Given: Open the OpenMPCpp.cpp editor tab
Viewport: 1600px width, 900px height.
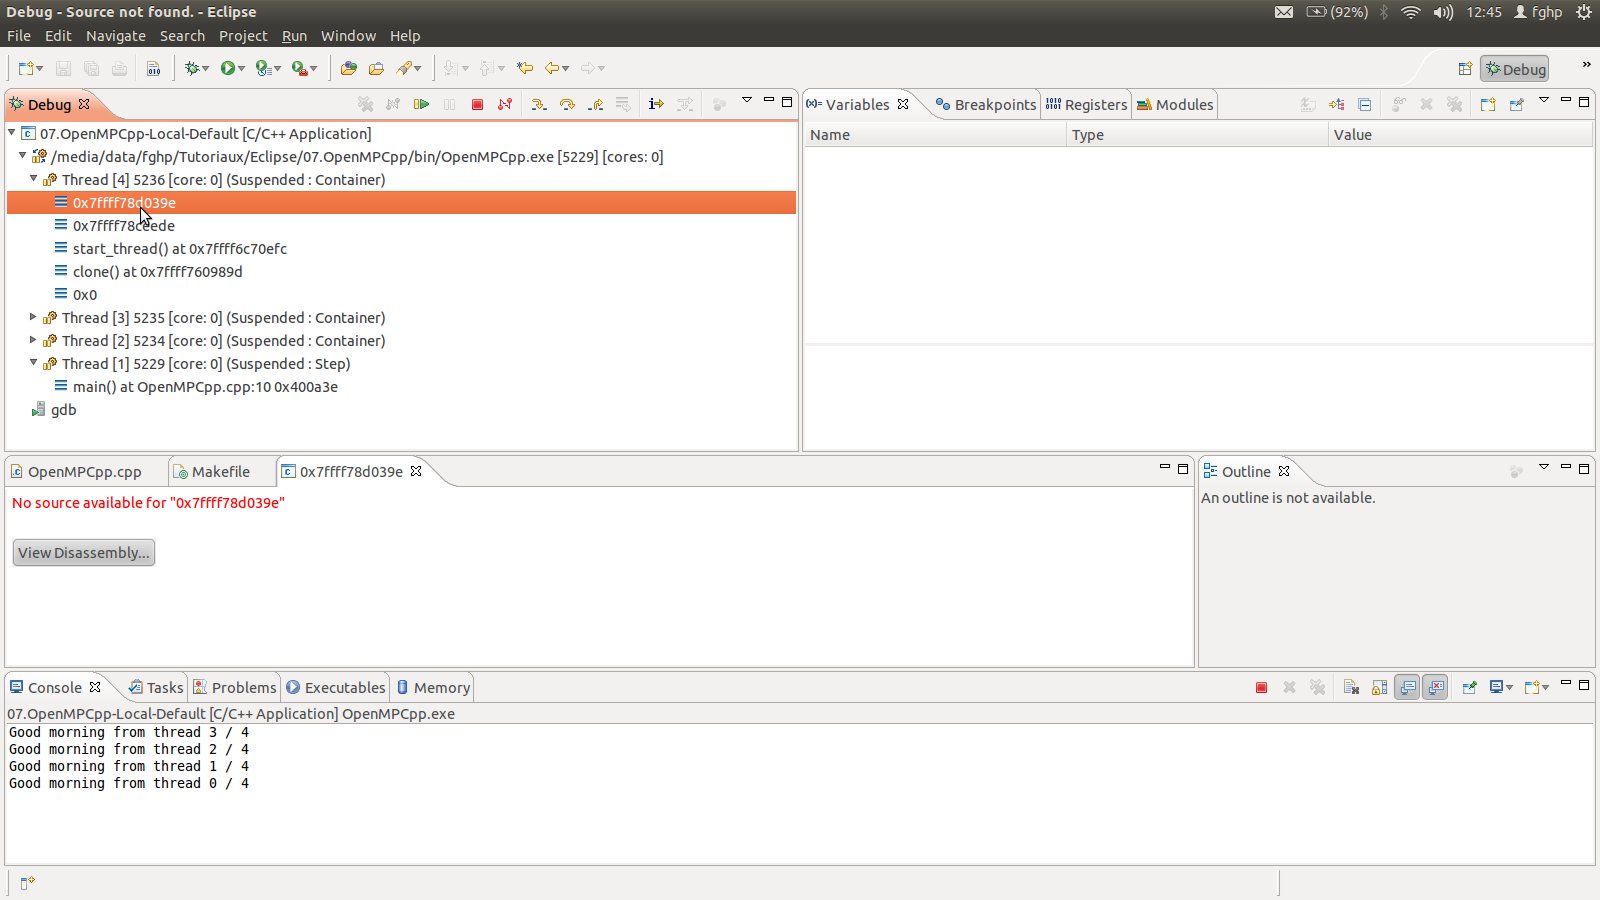Looking at the screenshot, I should [76, 471].
